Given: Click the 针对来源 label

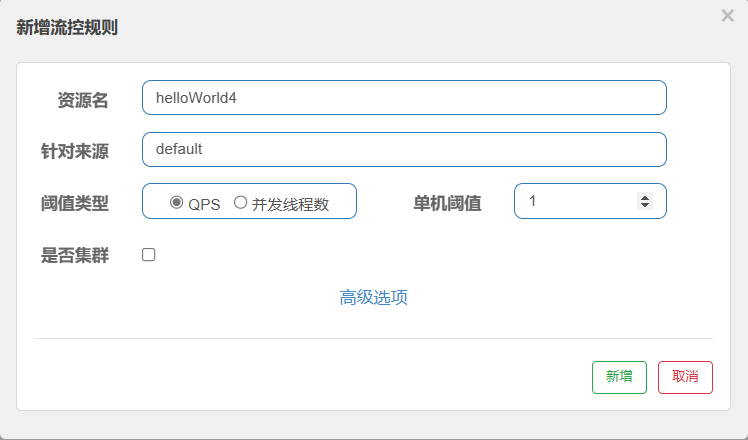Looking at the screenshot, I should pos(75,151).
